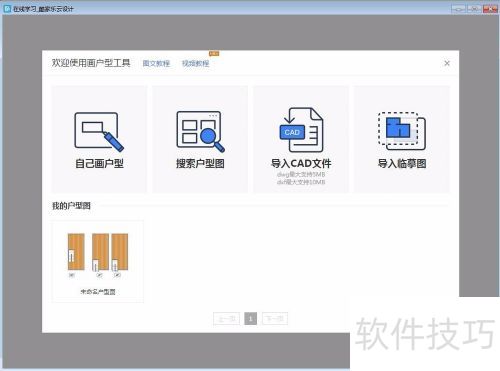Minimize the application window
Screen dimensions: 500x371
point(458,9)
